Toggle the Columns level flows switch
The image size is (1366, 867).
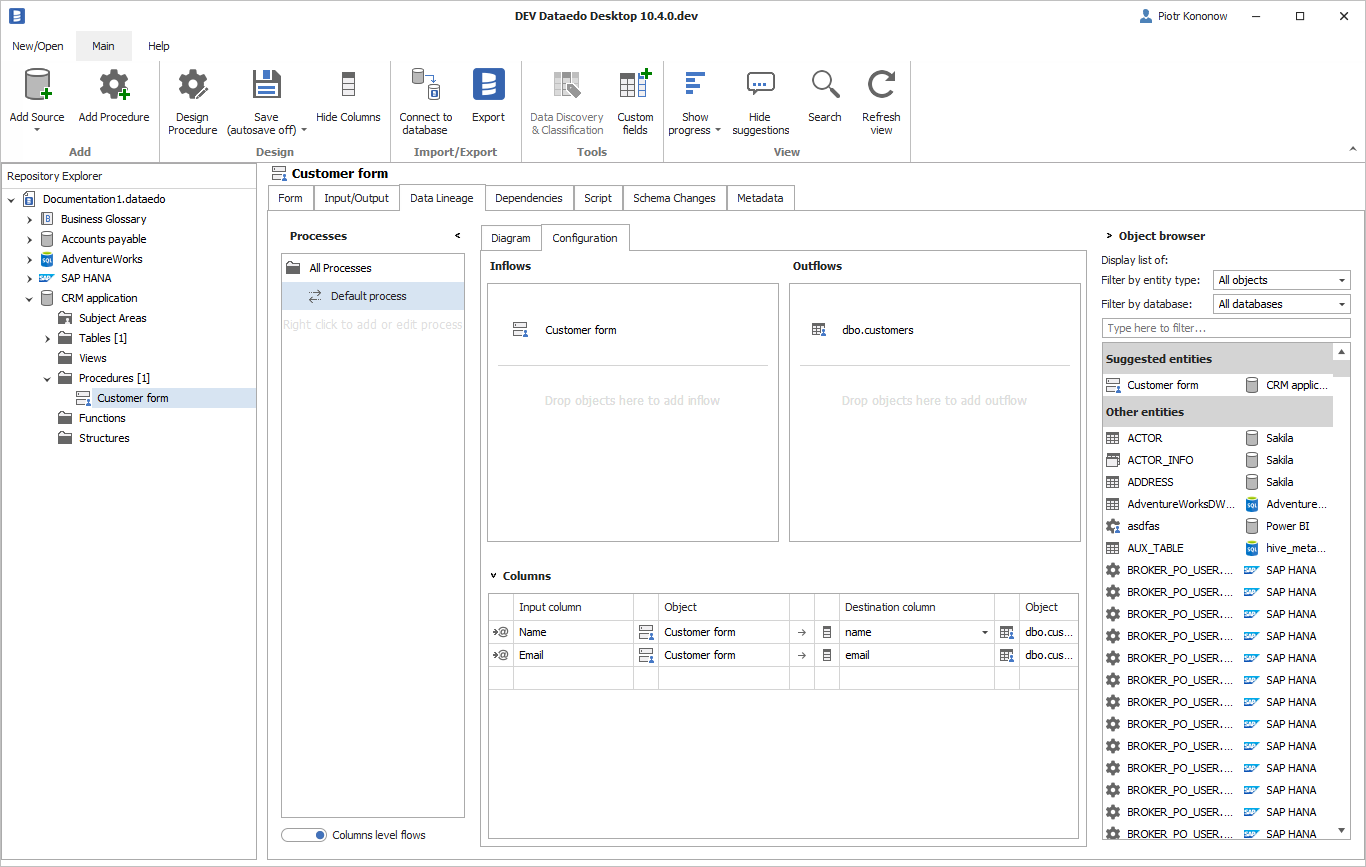click(x=304, y=835)
